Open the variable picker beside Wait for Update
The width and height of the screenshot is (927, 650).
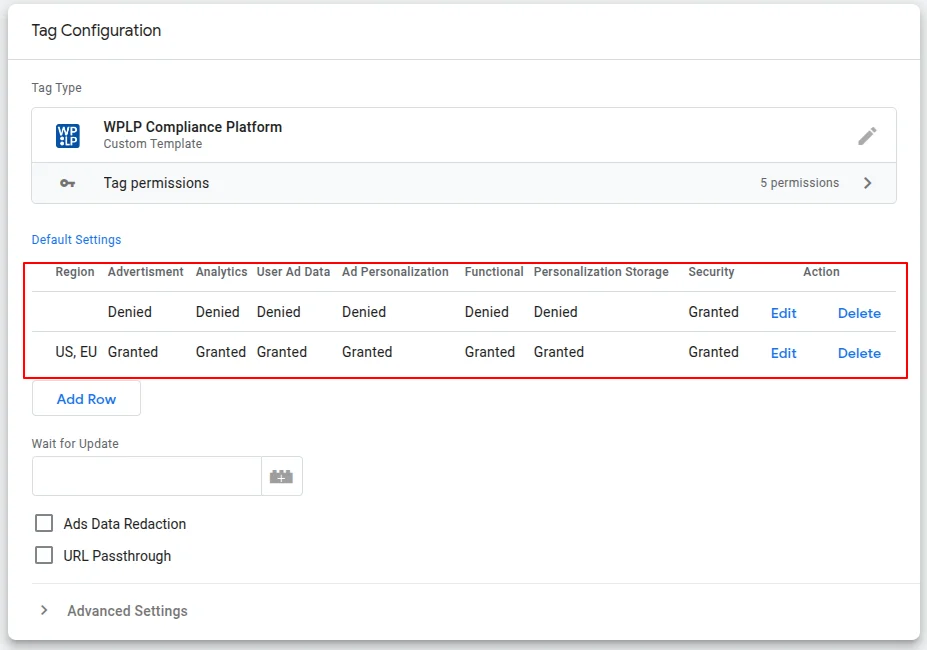pyautogui.click(x=281, y=476)
